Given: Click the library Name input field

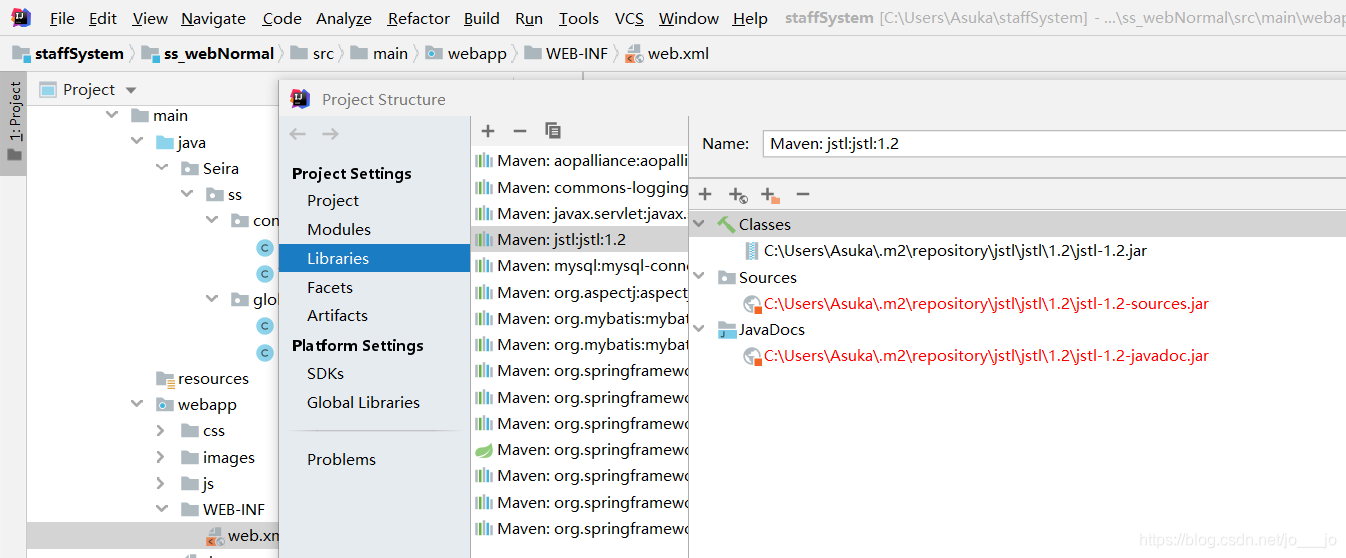Looking at the screenshot, I should click(x=1053, y=143).
